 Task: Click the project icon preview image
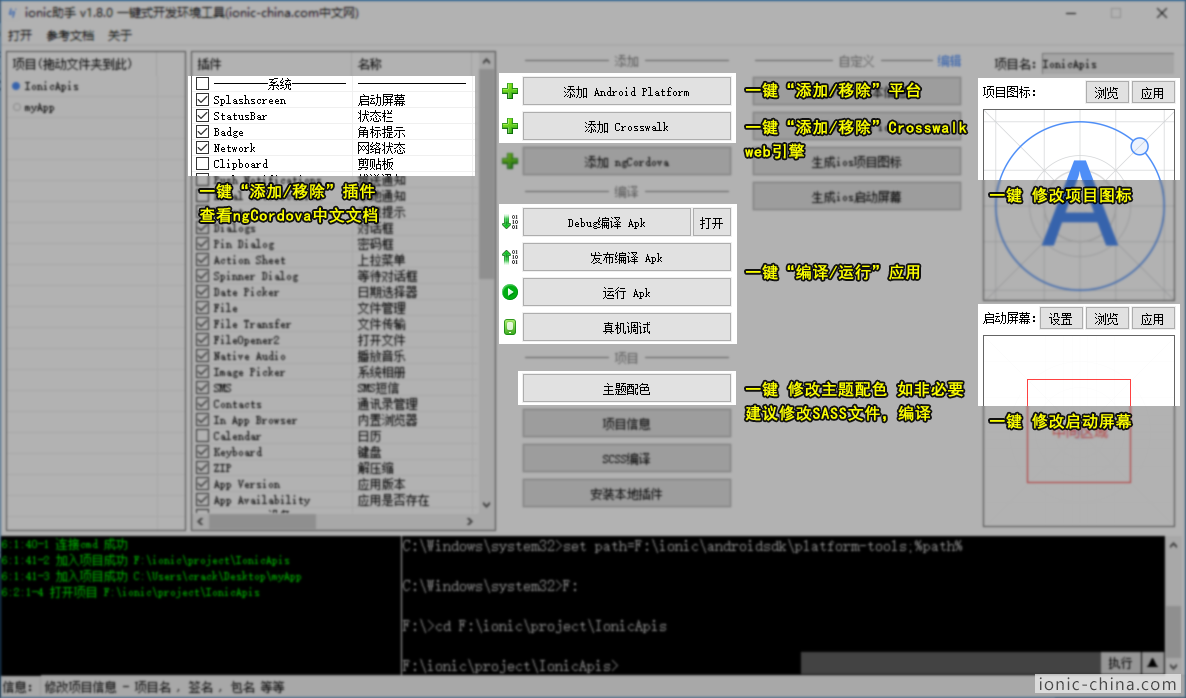[x=1079, y=204]
